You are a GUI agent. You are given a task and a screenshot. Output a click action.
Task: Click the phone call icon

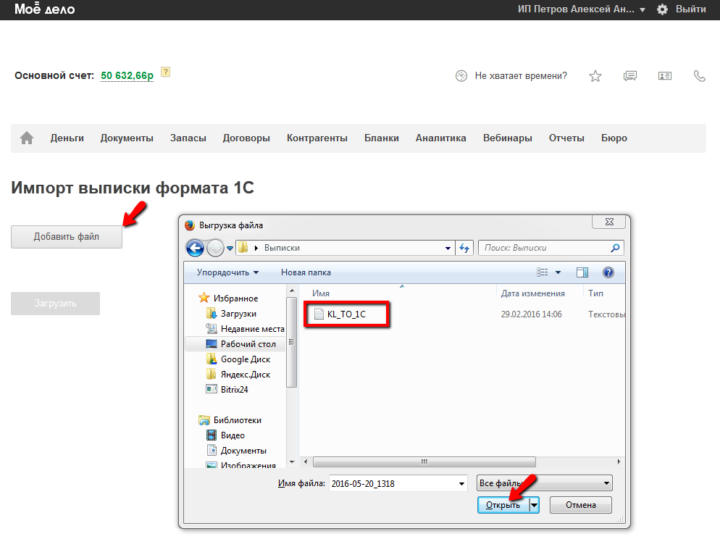pos(699,76)
